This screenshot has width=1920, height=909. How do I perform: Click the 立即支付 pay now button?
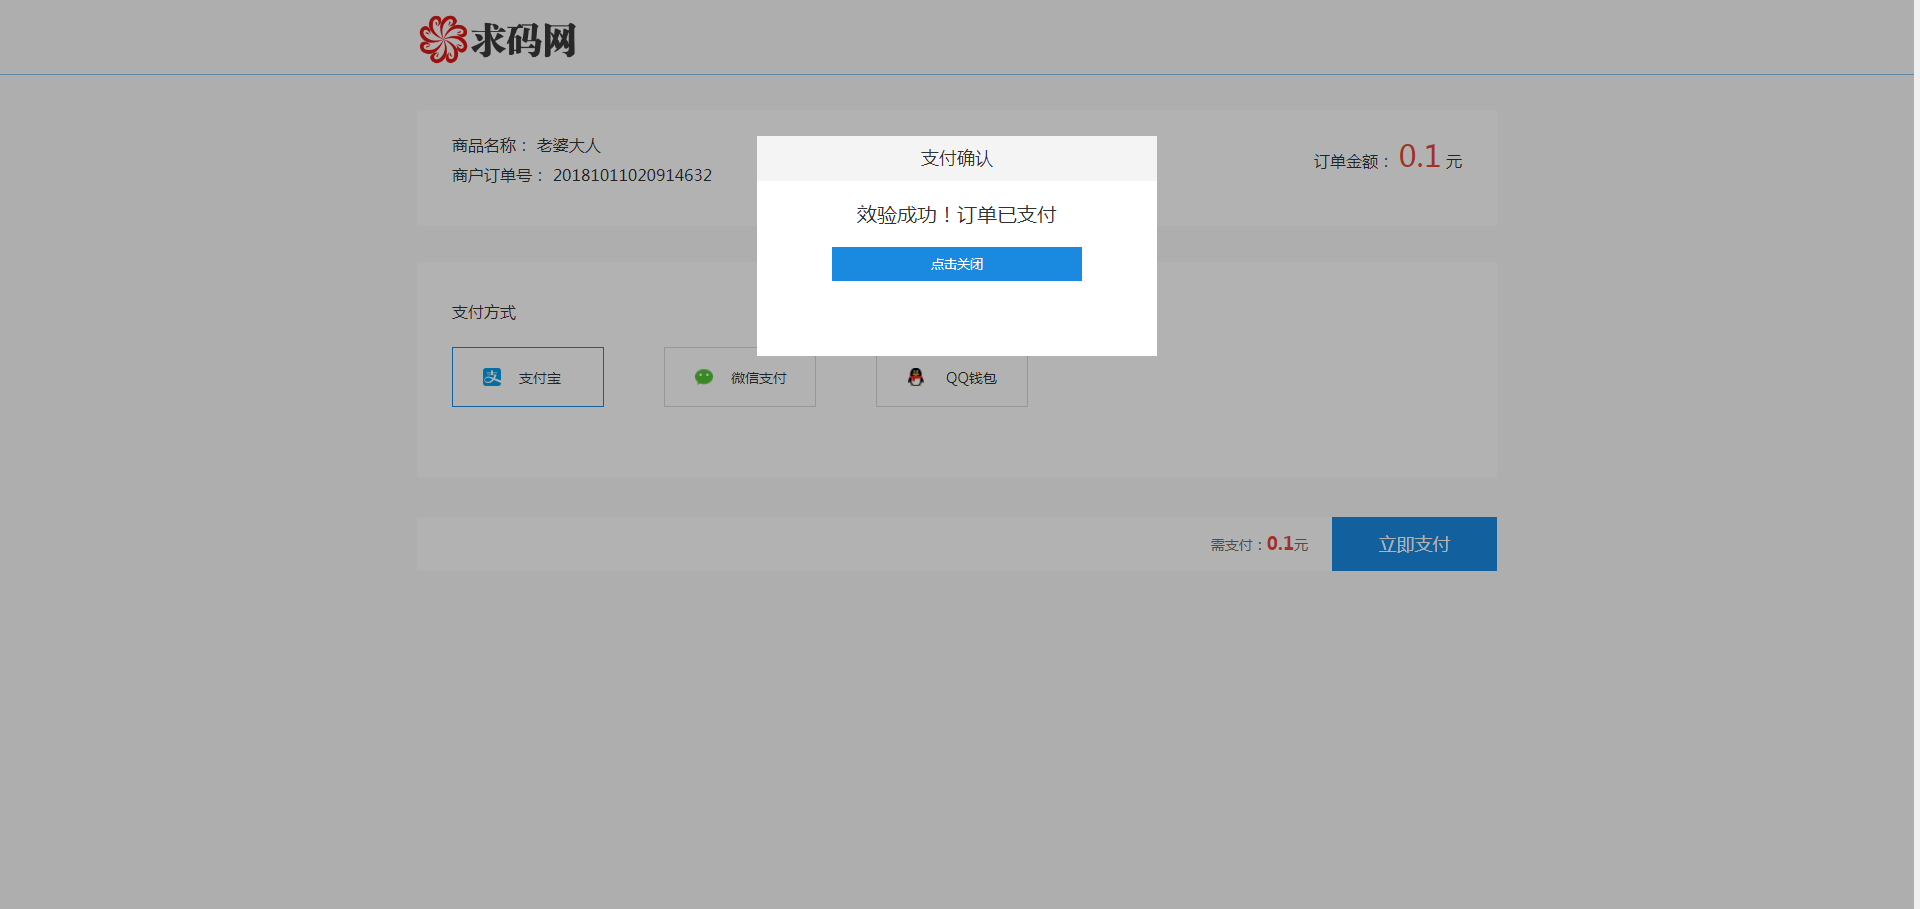point(1413,544)
